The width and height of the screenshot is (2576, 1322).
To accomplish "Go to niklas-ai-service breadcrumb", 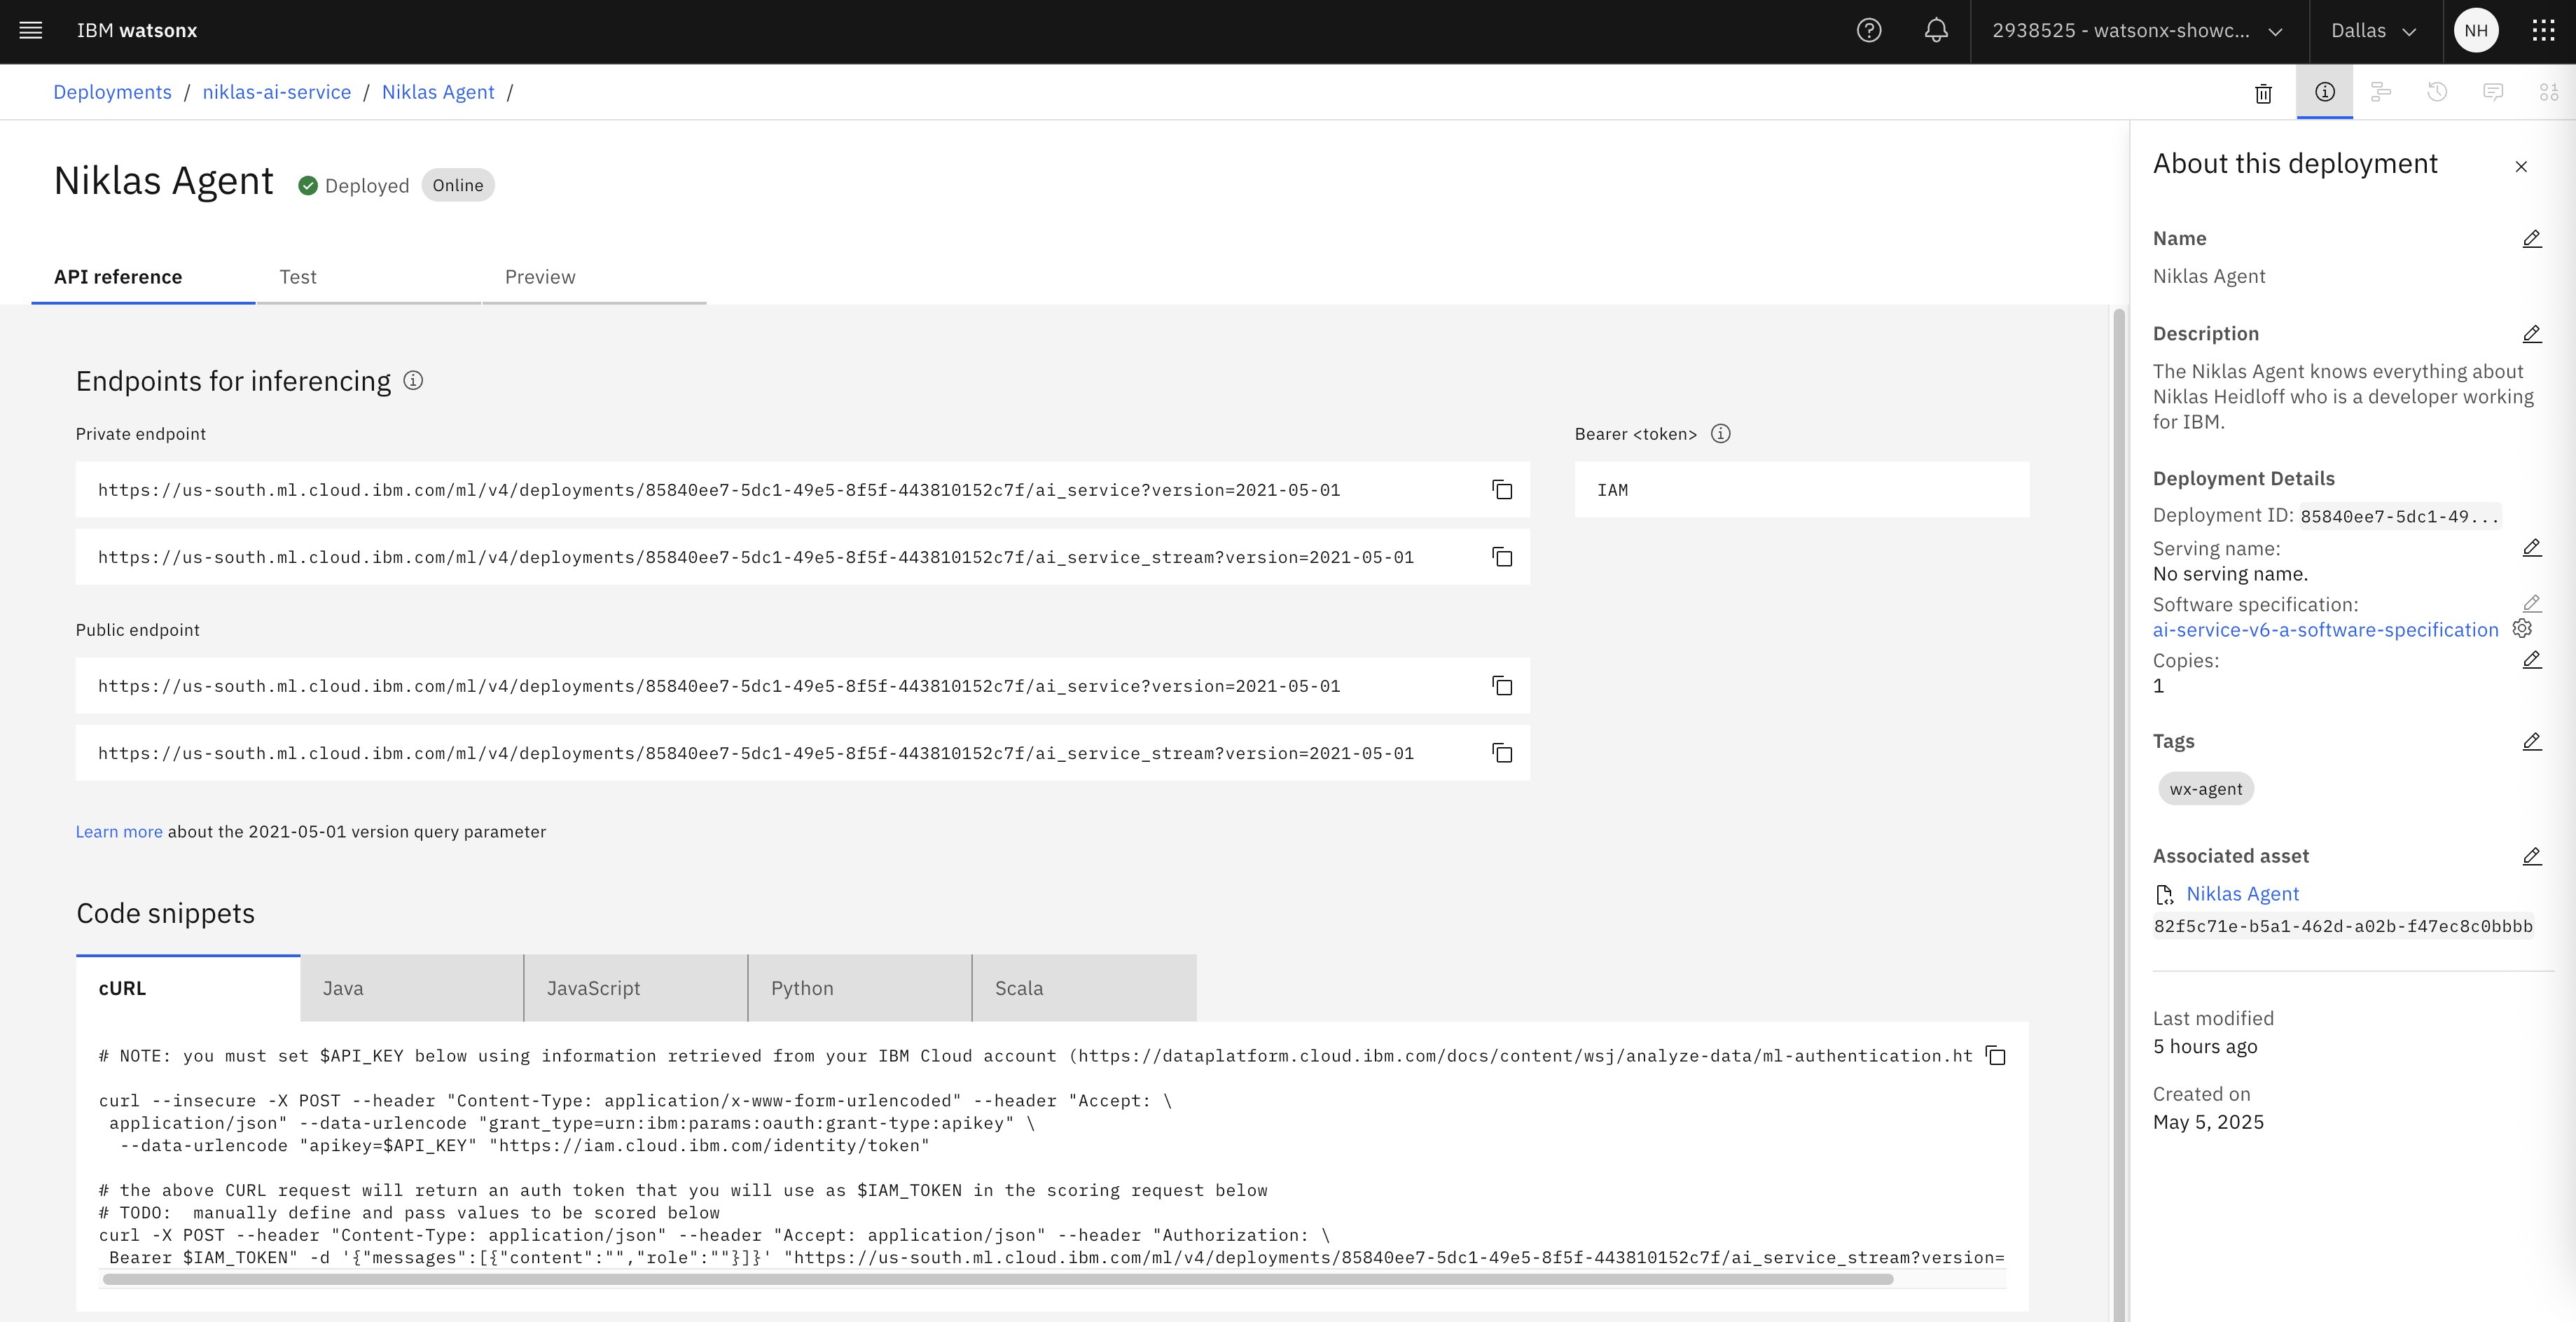I will tap(277, 92).
